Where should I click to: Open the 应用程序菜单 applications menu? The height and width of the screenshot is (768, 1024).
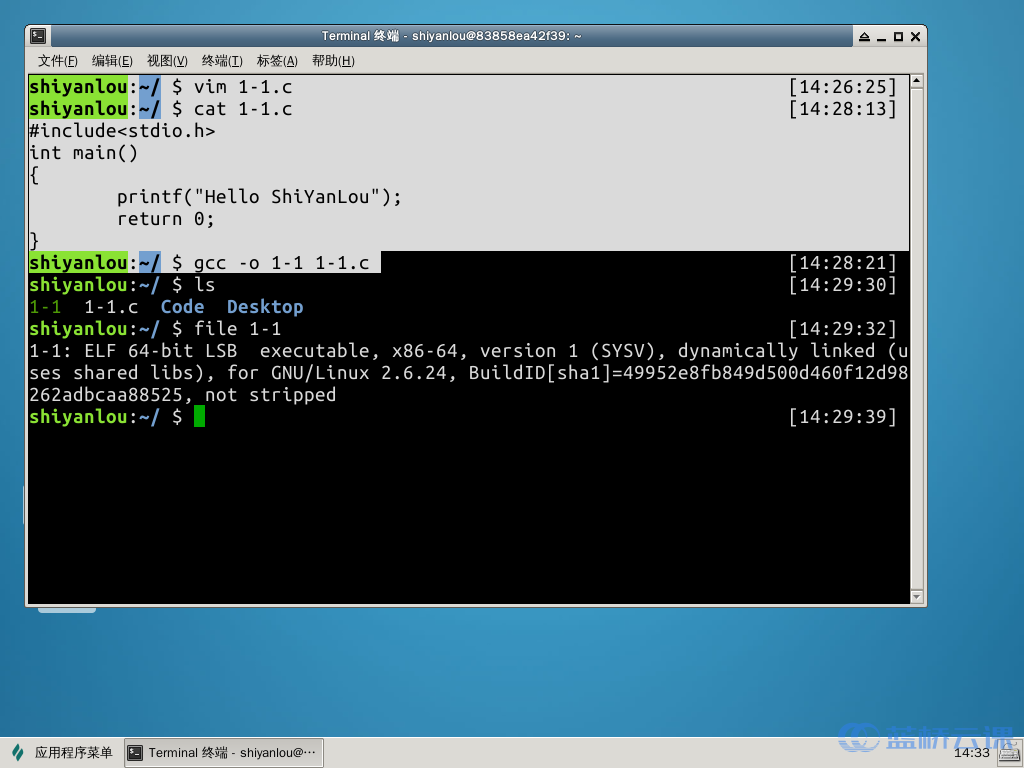(x=63, y=752)
